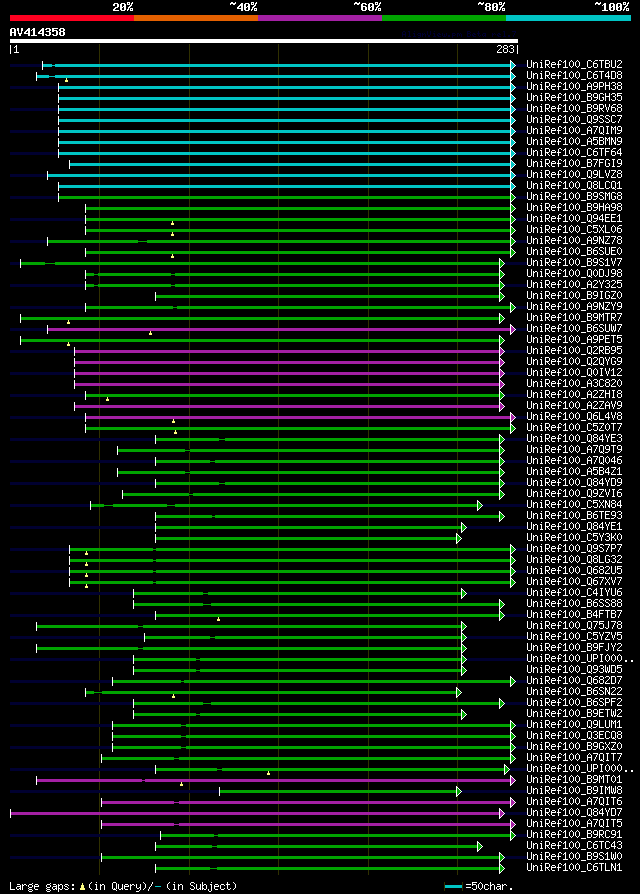640x894 pixels.
Task: Open hit UniRef100_B9GH35
Action: pos(574,97)
